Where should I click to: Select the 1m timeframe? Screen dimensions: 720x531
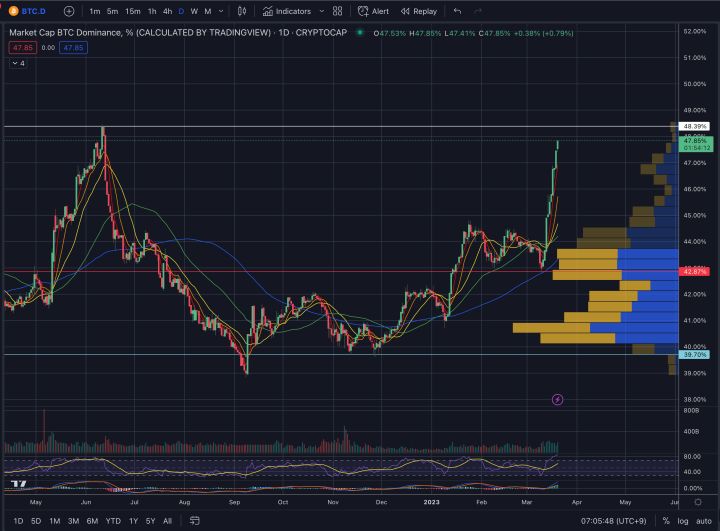coord(95,11)
